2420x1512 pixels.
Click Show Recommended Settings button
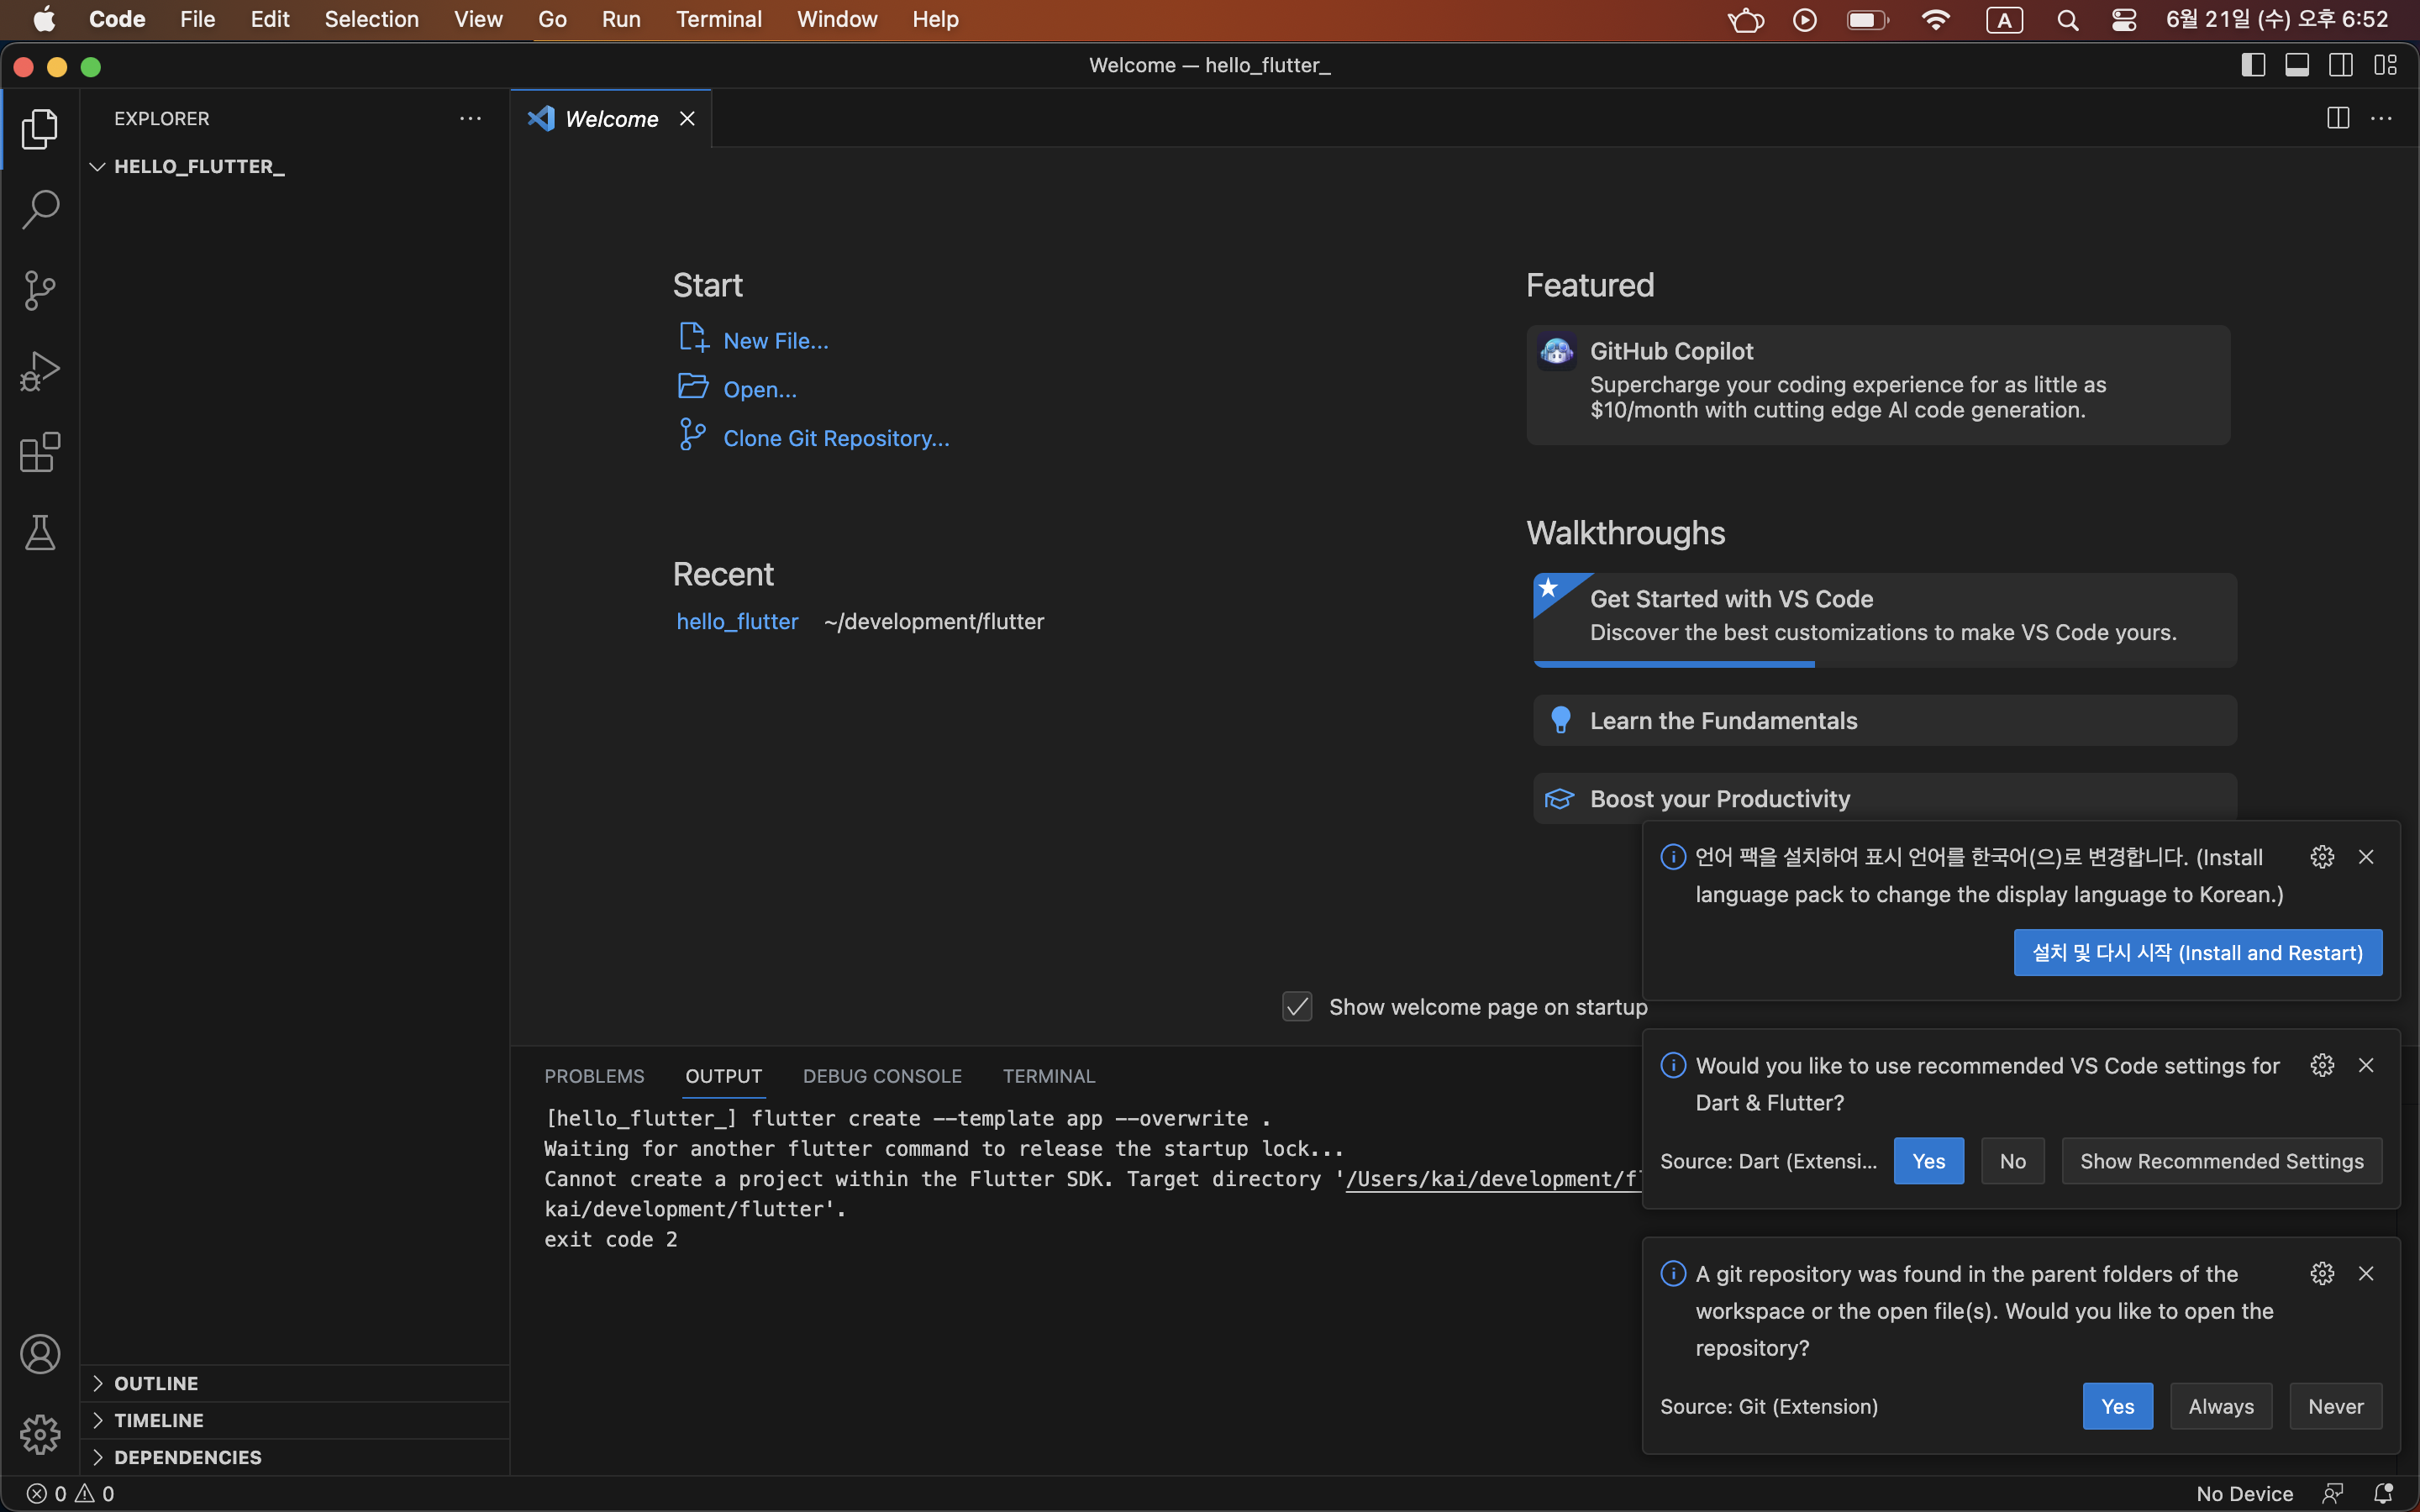(x=2221, y=1161)
